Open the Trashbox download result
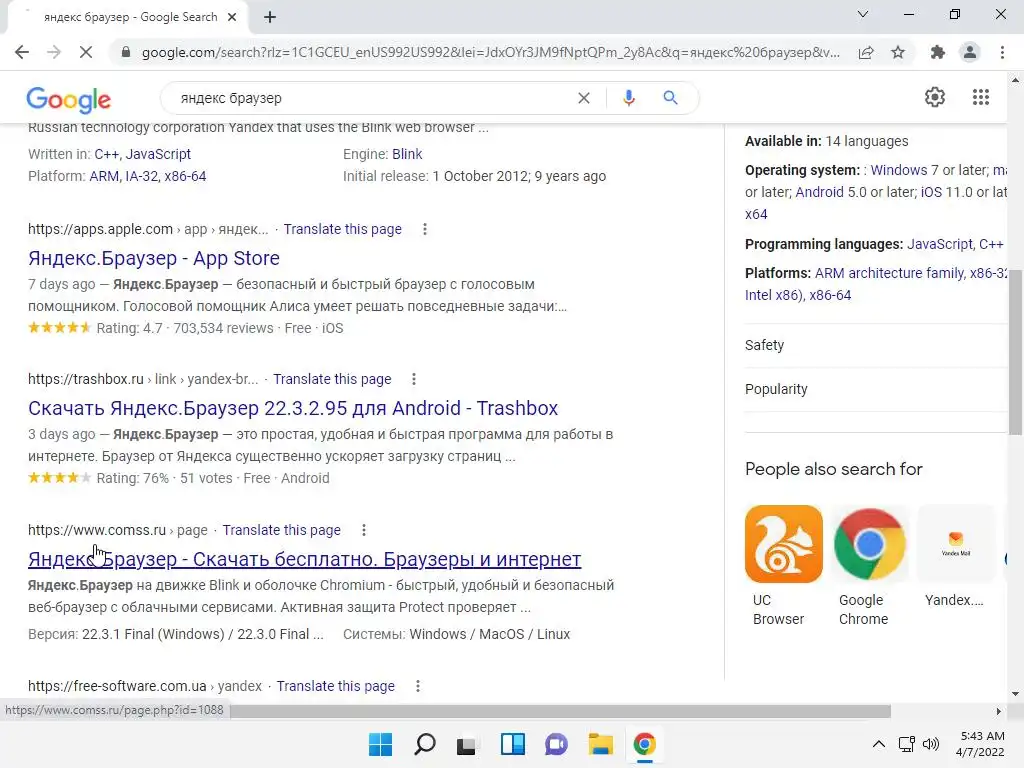 pos(293,408)
